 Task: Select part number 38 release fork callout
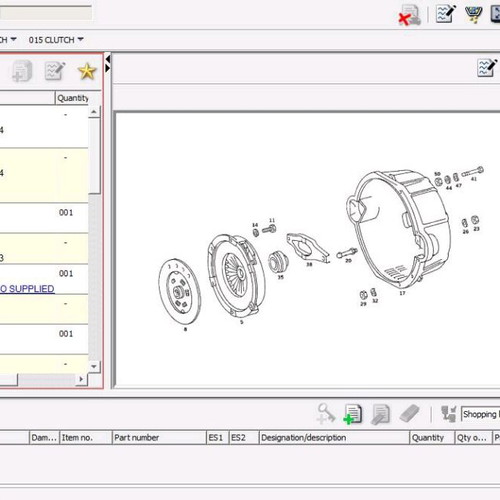point(309,264)
